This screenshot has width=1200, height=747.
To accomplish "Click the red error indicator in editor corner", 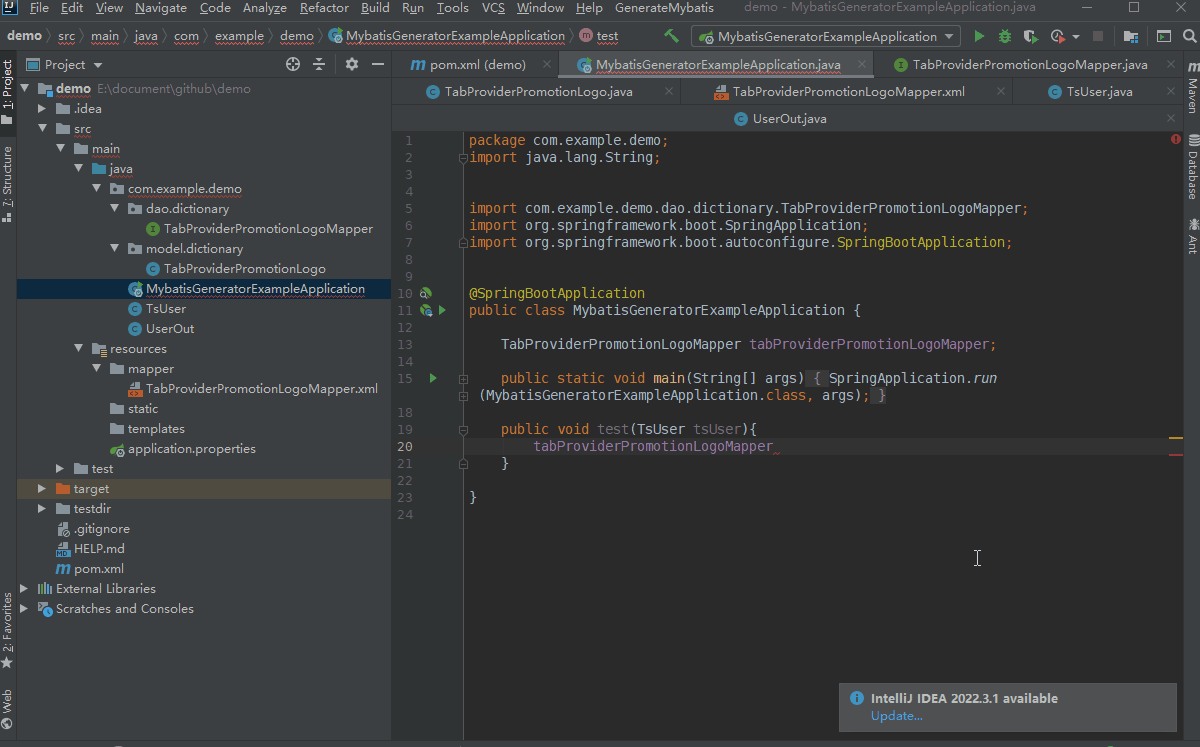I will pos(1176,139).
